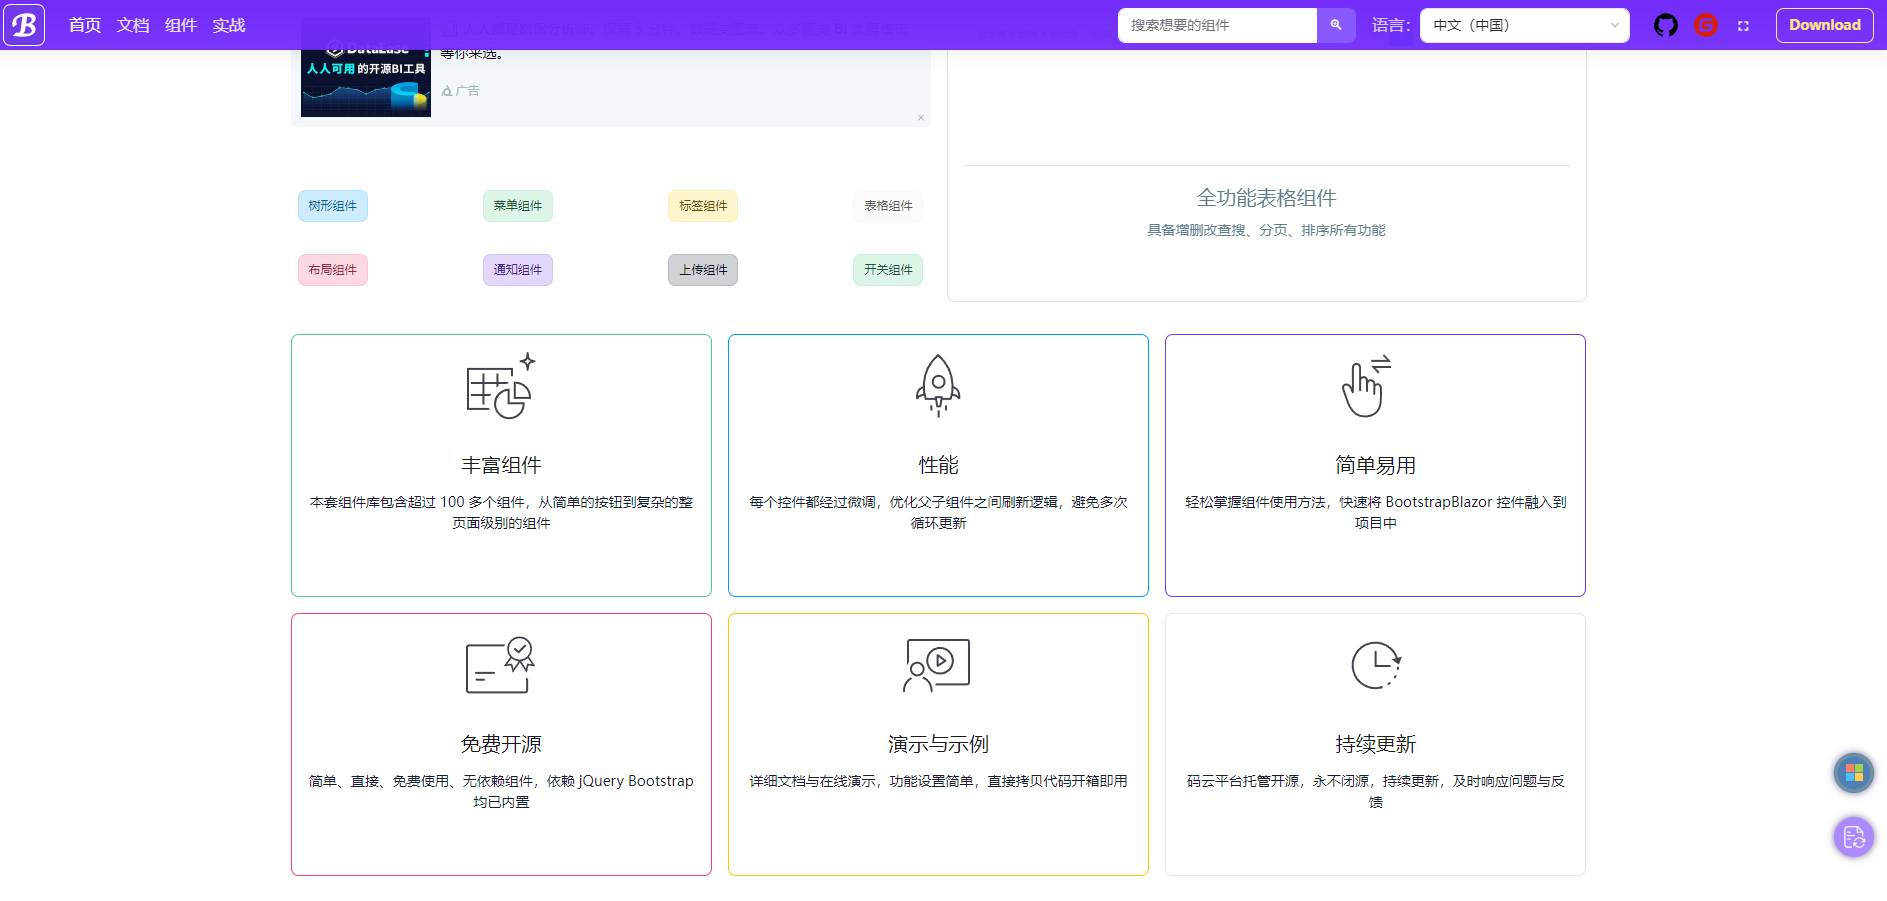This screenshot has height=901, width=1887.
Task: Open the 语言 language dropdown
Action: tap(1524, 25)
